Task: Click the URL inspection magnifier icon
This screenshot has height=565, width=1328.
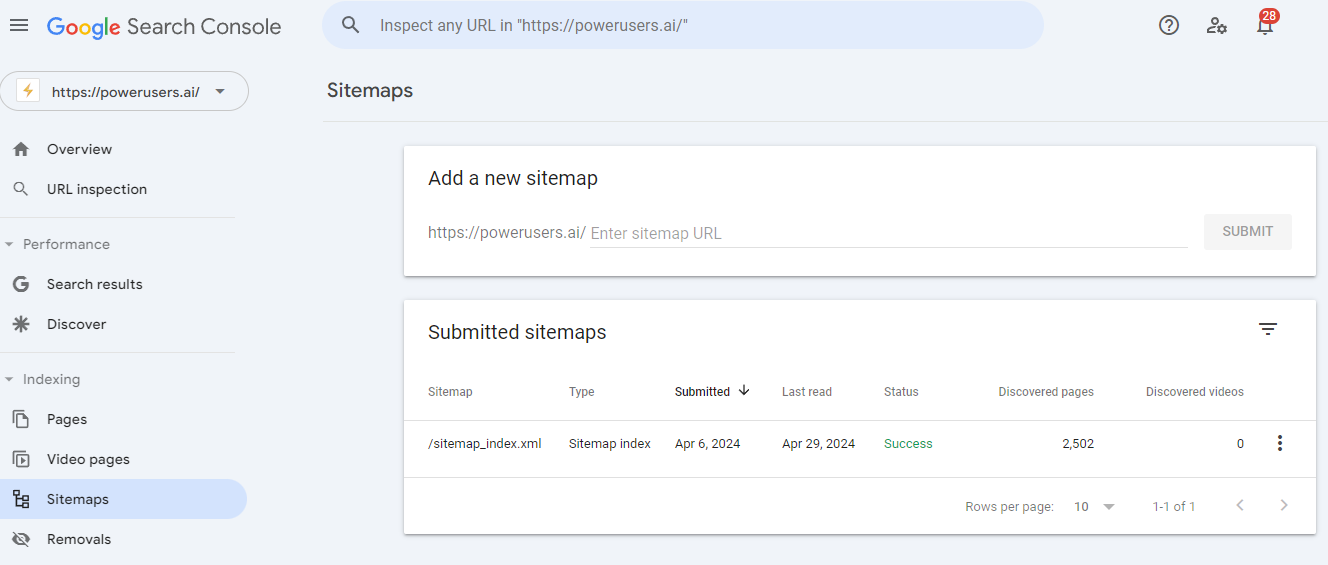Action: 21,189
